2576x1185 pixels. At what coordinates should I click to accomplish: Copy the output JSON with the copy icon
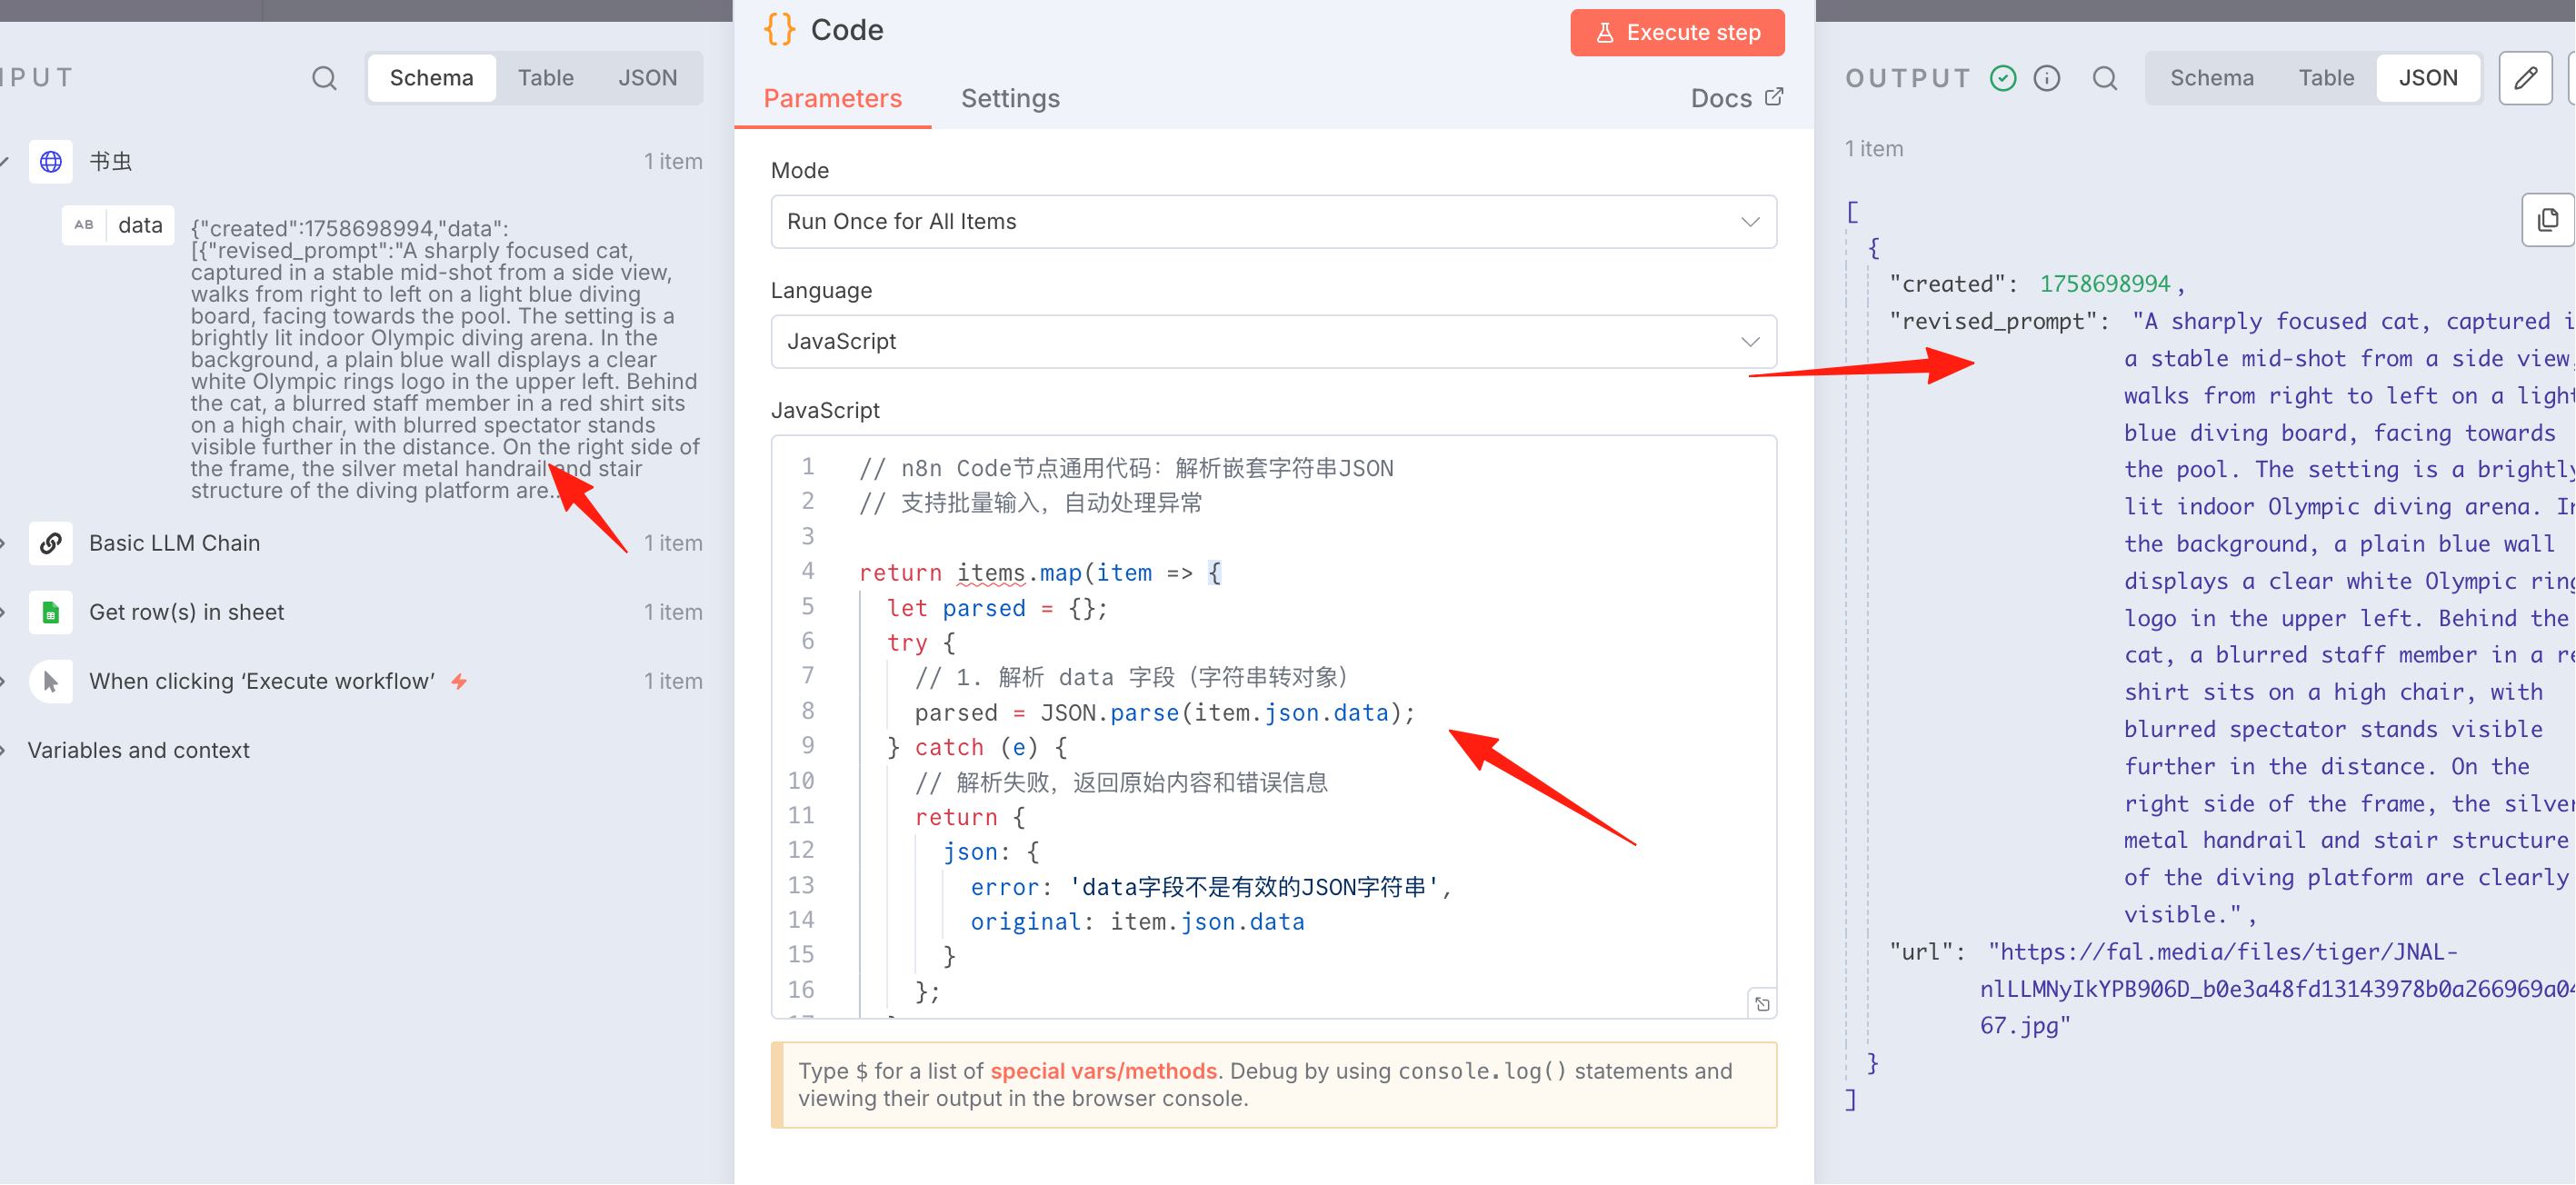[x=2548, y=219]
